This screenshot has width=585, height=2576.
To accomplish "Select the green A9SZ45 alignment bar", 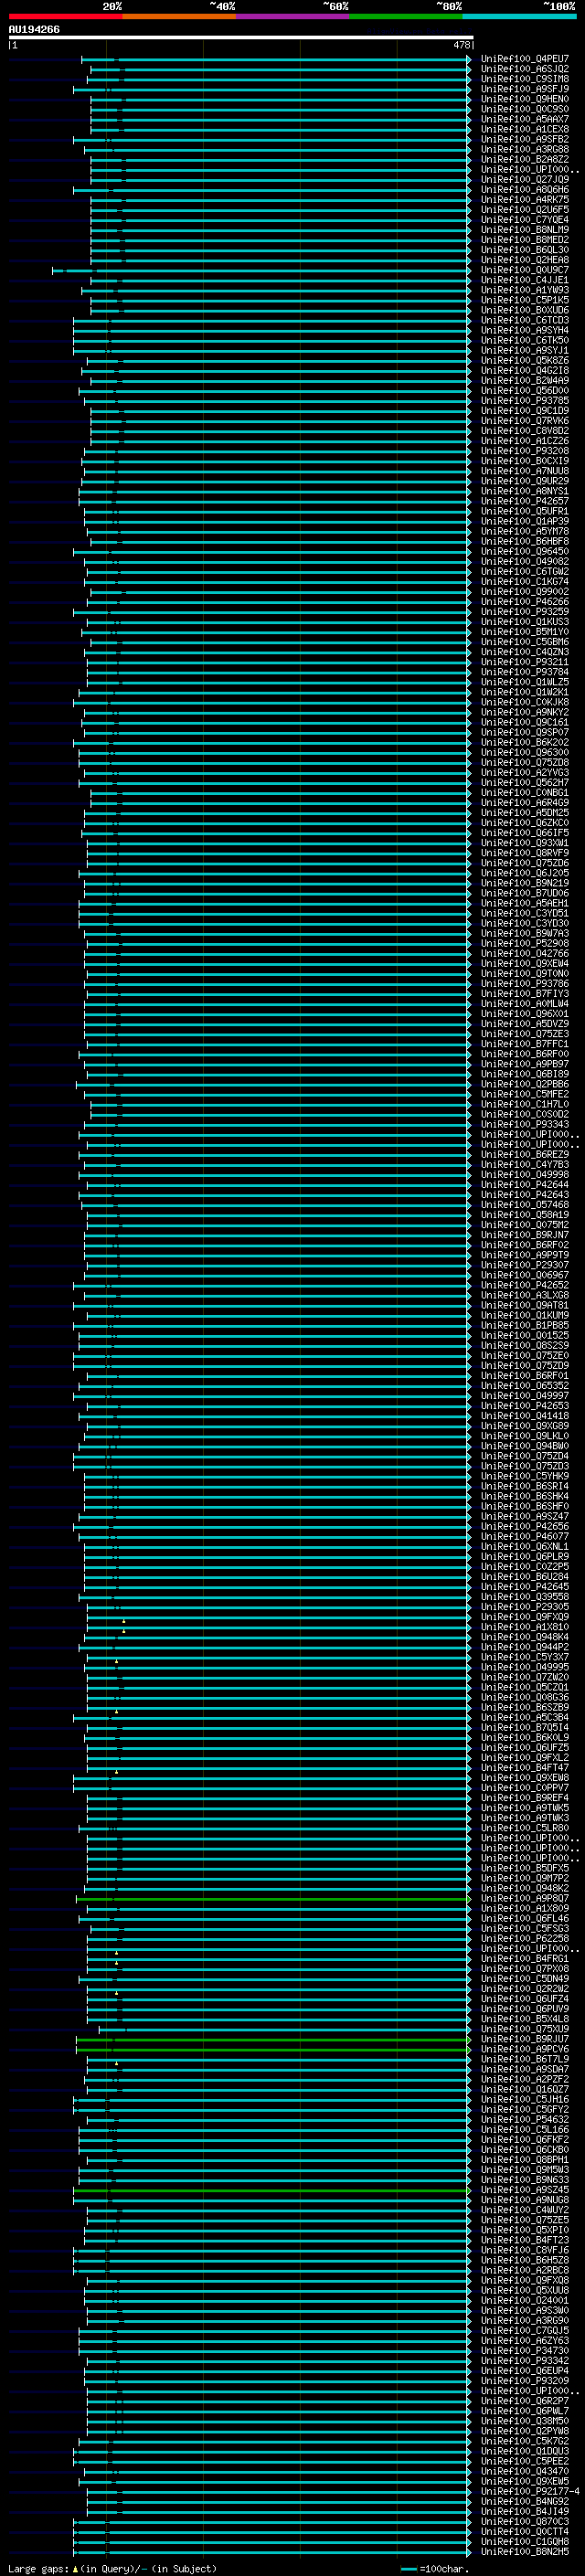I will (272, 2190).
